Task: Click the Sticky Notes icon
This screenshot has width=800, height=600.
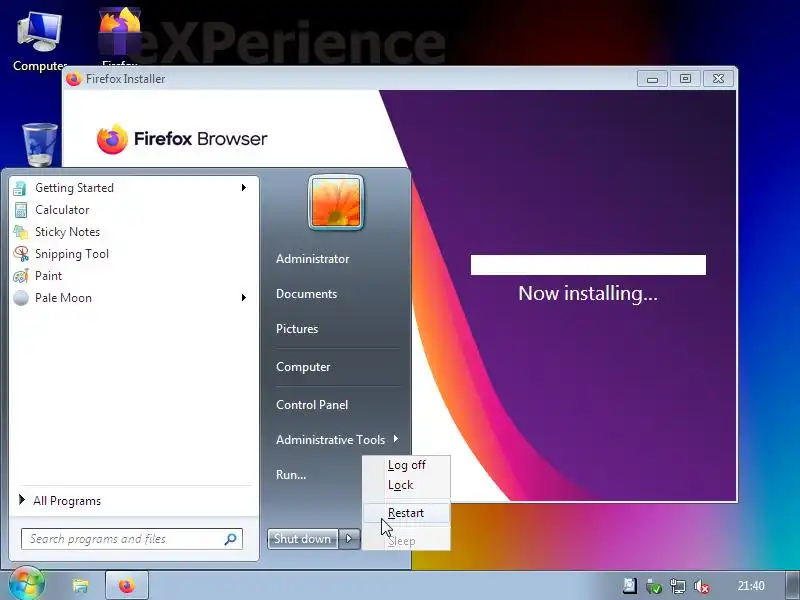Action: [21, 232]
